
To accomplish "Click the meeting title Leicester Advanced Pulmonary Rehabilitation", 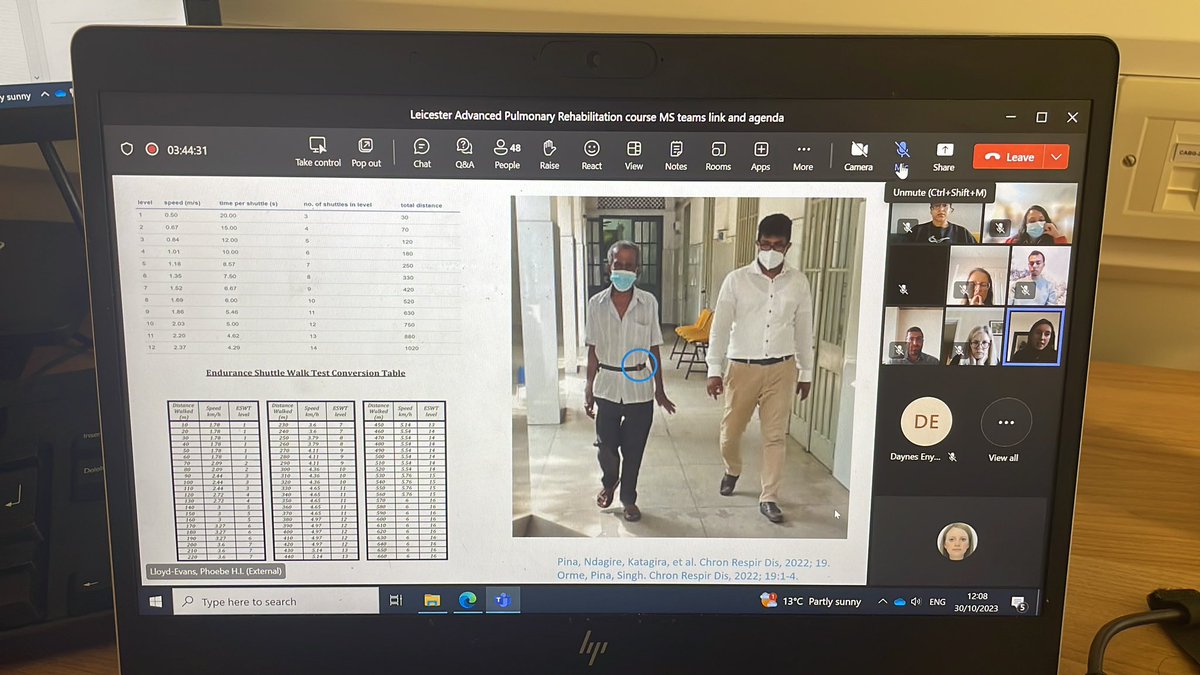I will 597,117.
